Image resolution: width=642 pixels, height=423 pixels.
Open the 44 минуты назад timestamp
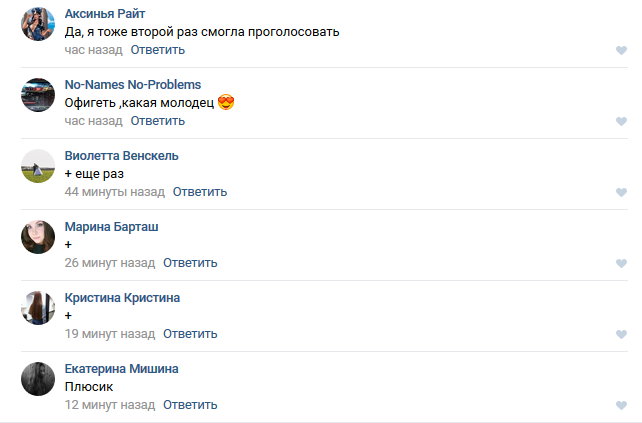tap(115, 192)
